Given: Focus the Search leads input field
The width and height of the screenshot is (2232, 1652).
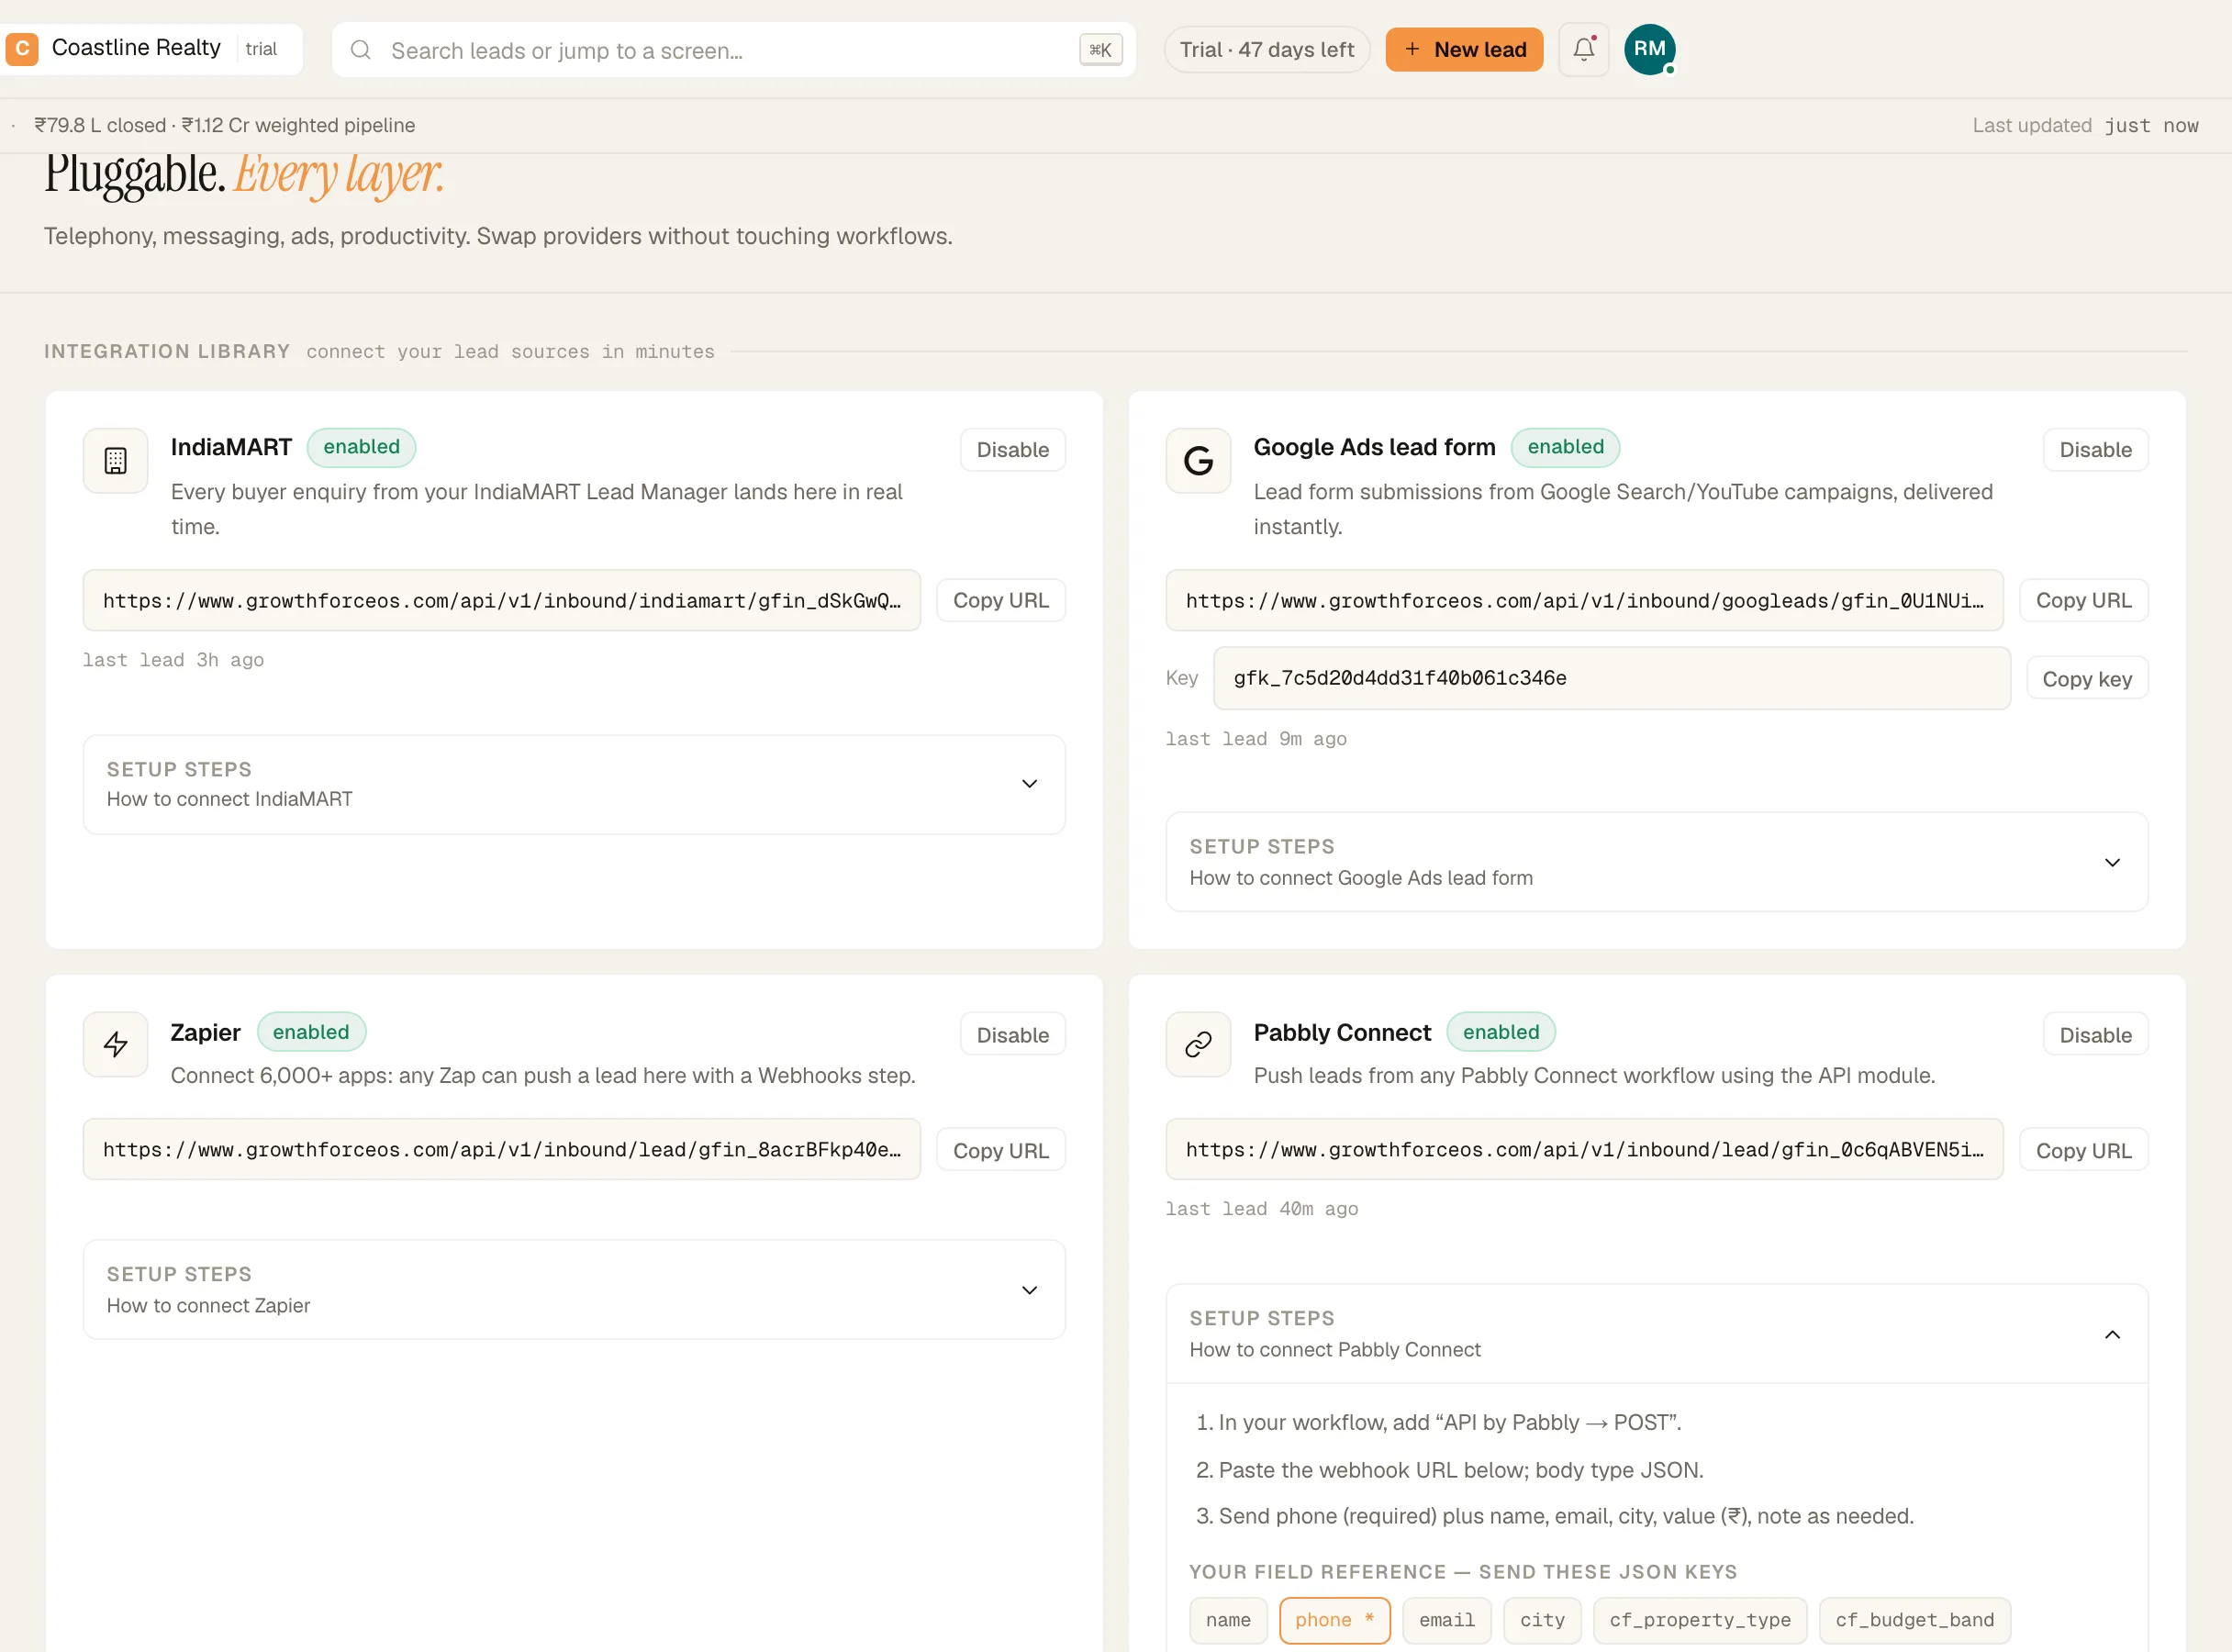Looking at the screenshot, I should (x=733, y=50).
